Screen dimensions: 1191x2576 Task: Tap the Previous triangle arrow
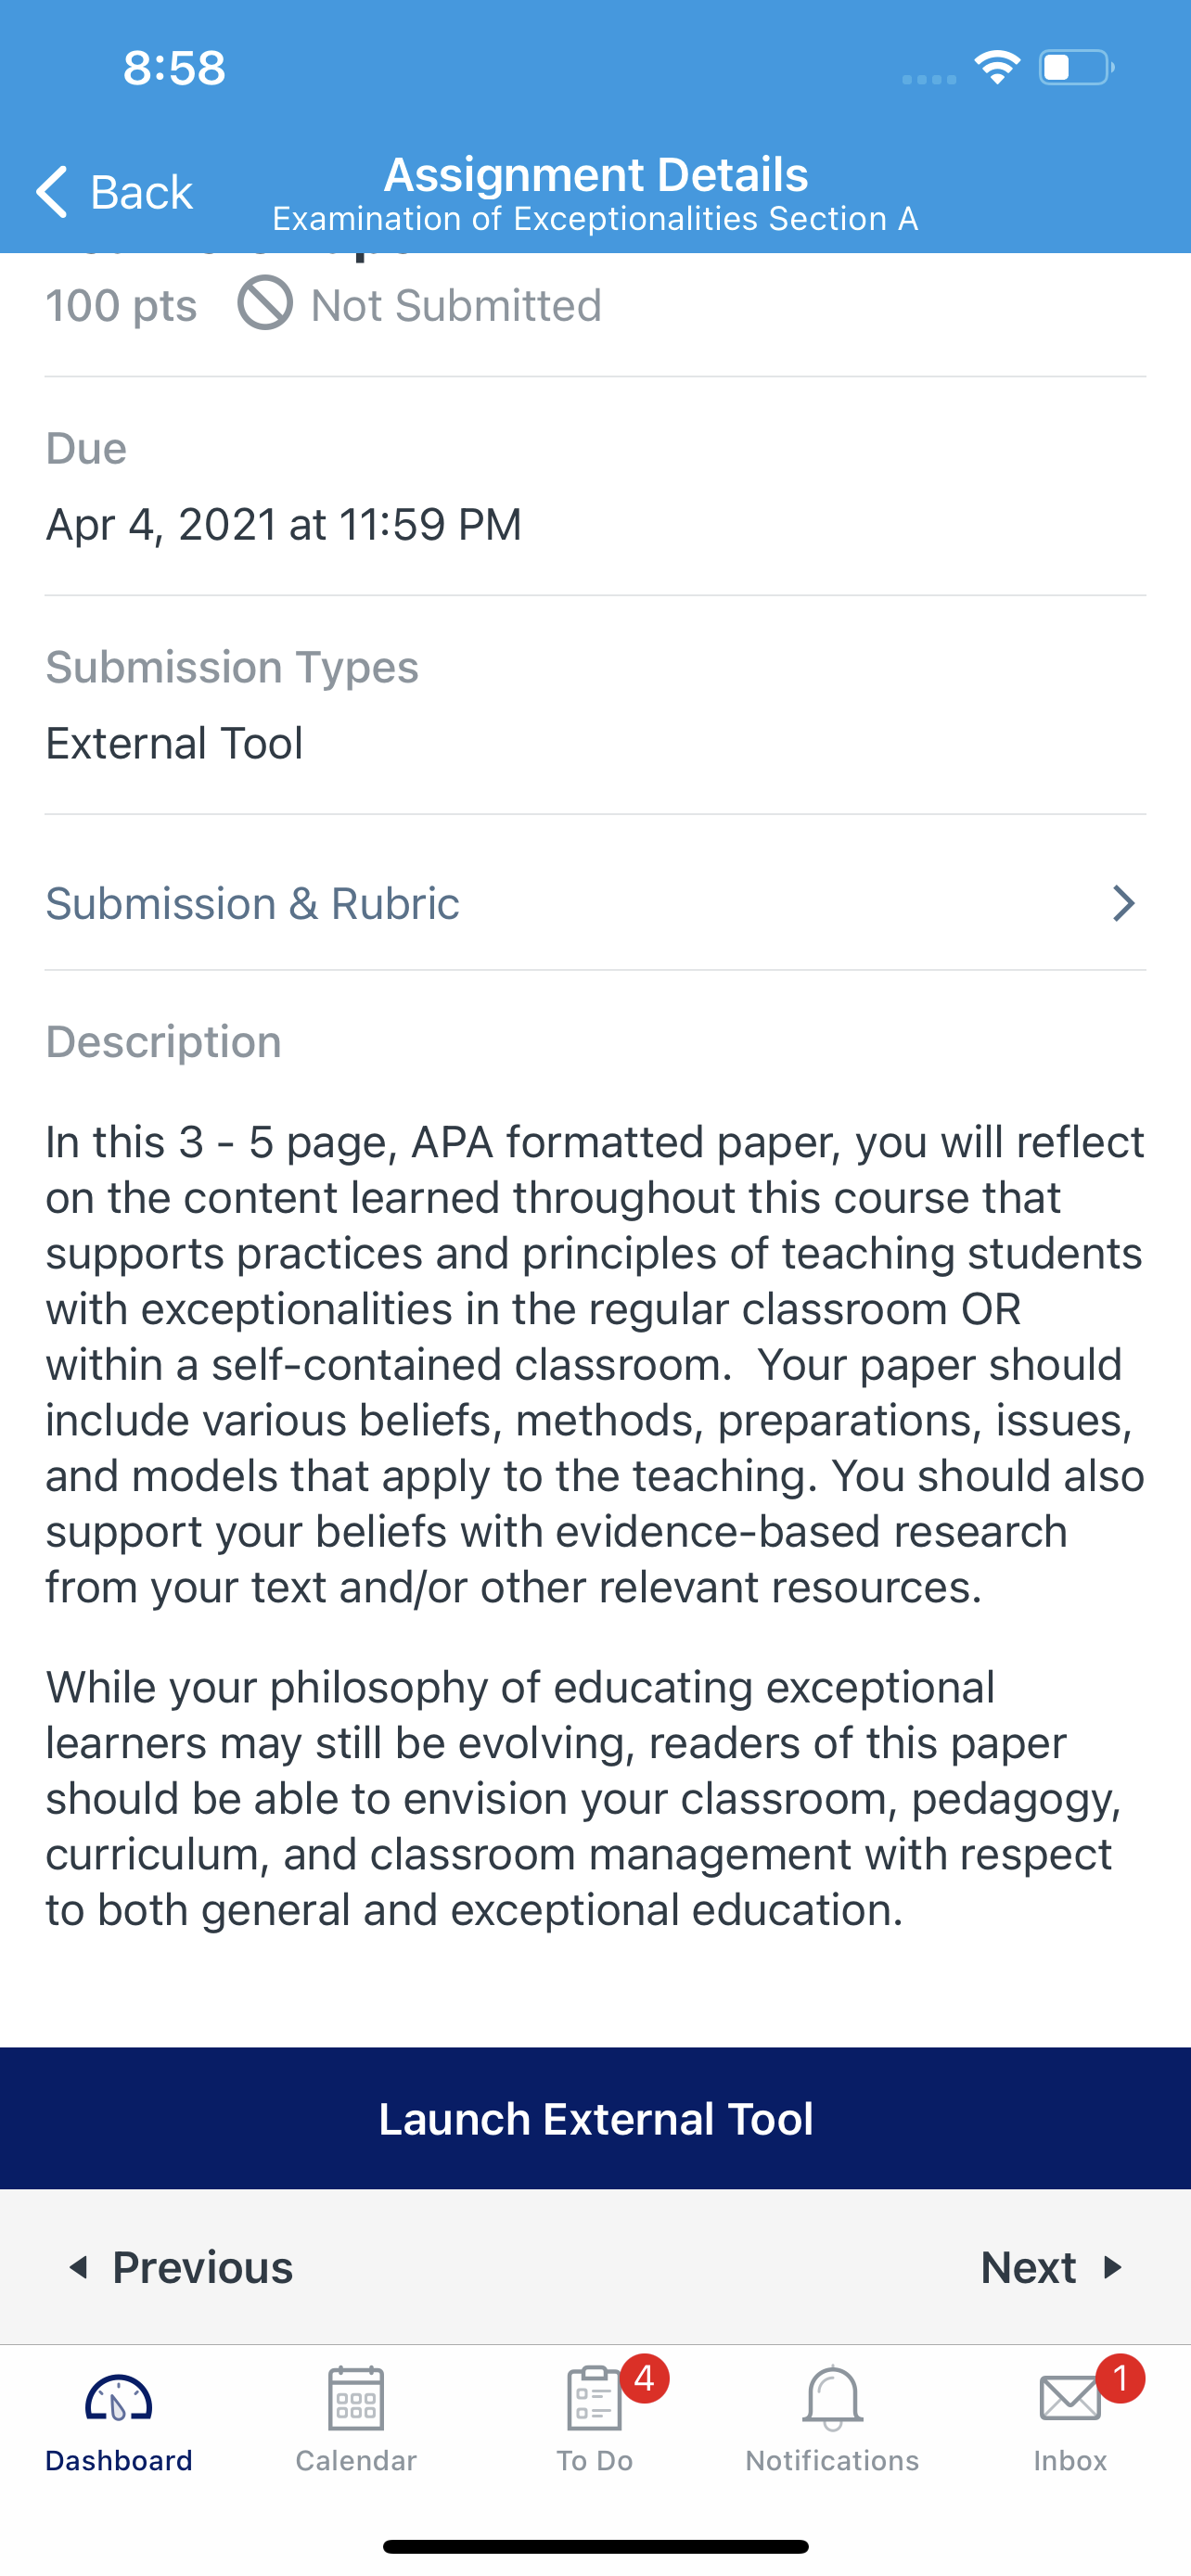[78, 2267]
